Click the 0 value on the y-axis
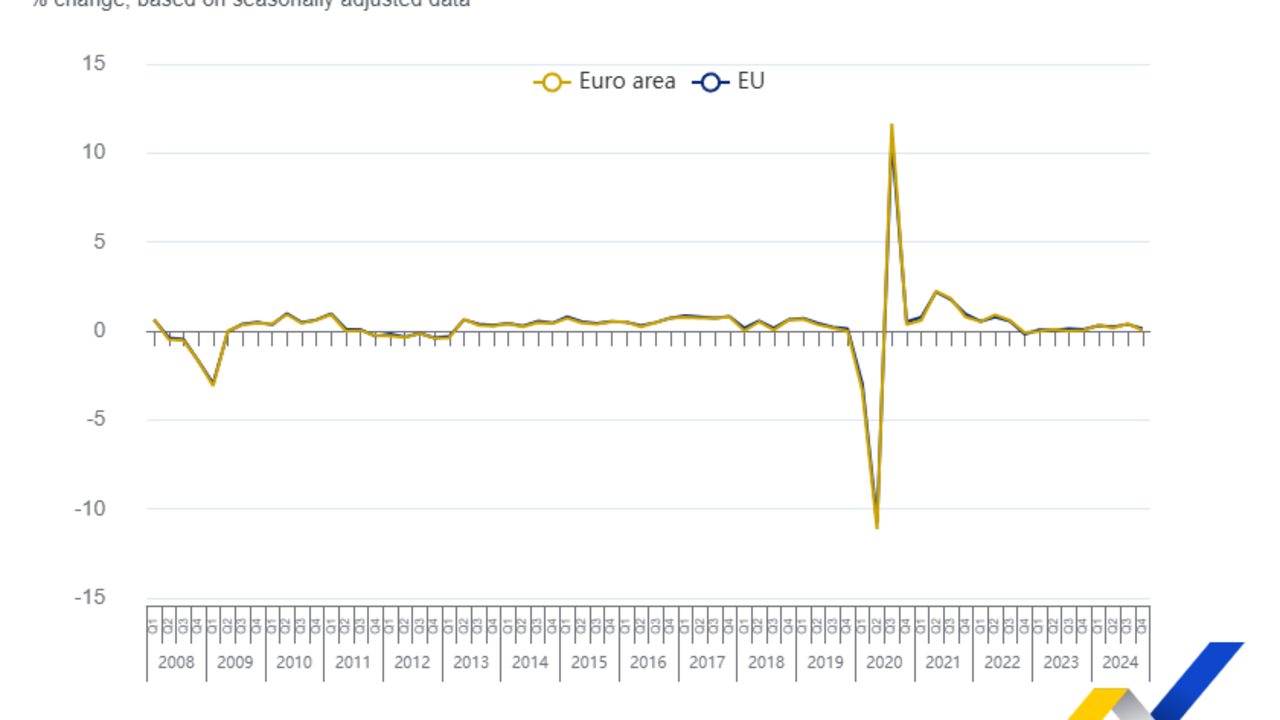Image resolution: width=1280 pixels, height=720 pixels. tap(100, 331)
